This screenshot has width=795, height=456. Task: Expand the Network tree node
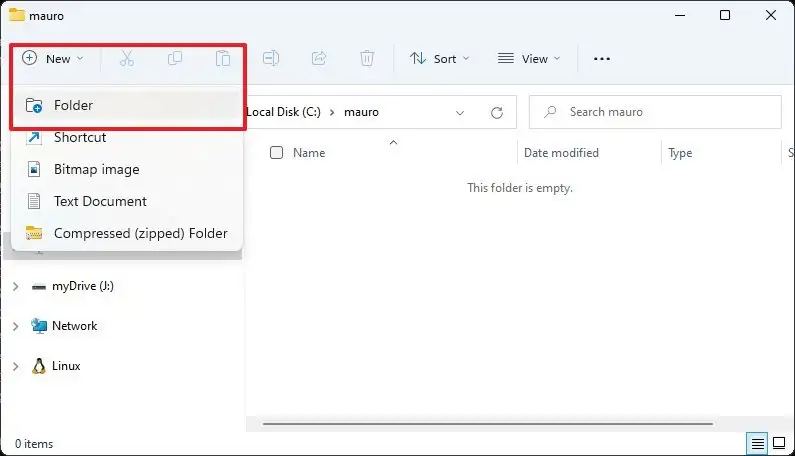[x=16, y=326]
